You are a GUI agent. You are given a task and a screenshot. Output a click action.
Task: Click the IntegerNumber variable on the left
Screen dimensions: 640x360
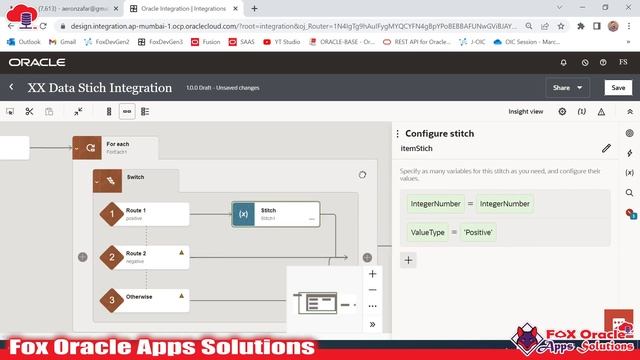pyautogui.click(x=436, y=204)
